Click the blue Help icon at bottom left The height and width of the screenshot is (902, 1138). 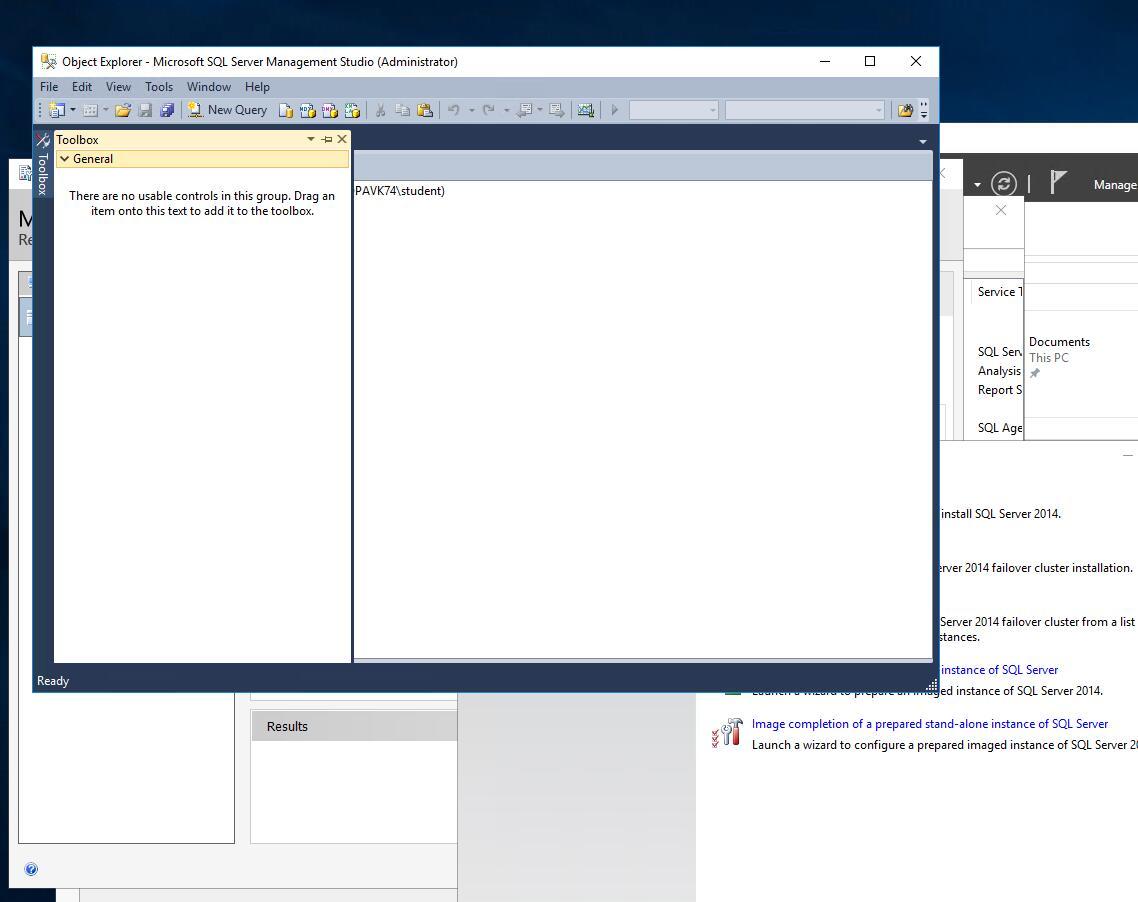pyautogui.click(x=31, y=869)
